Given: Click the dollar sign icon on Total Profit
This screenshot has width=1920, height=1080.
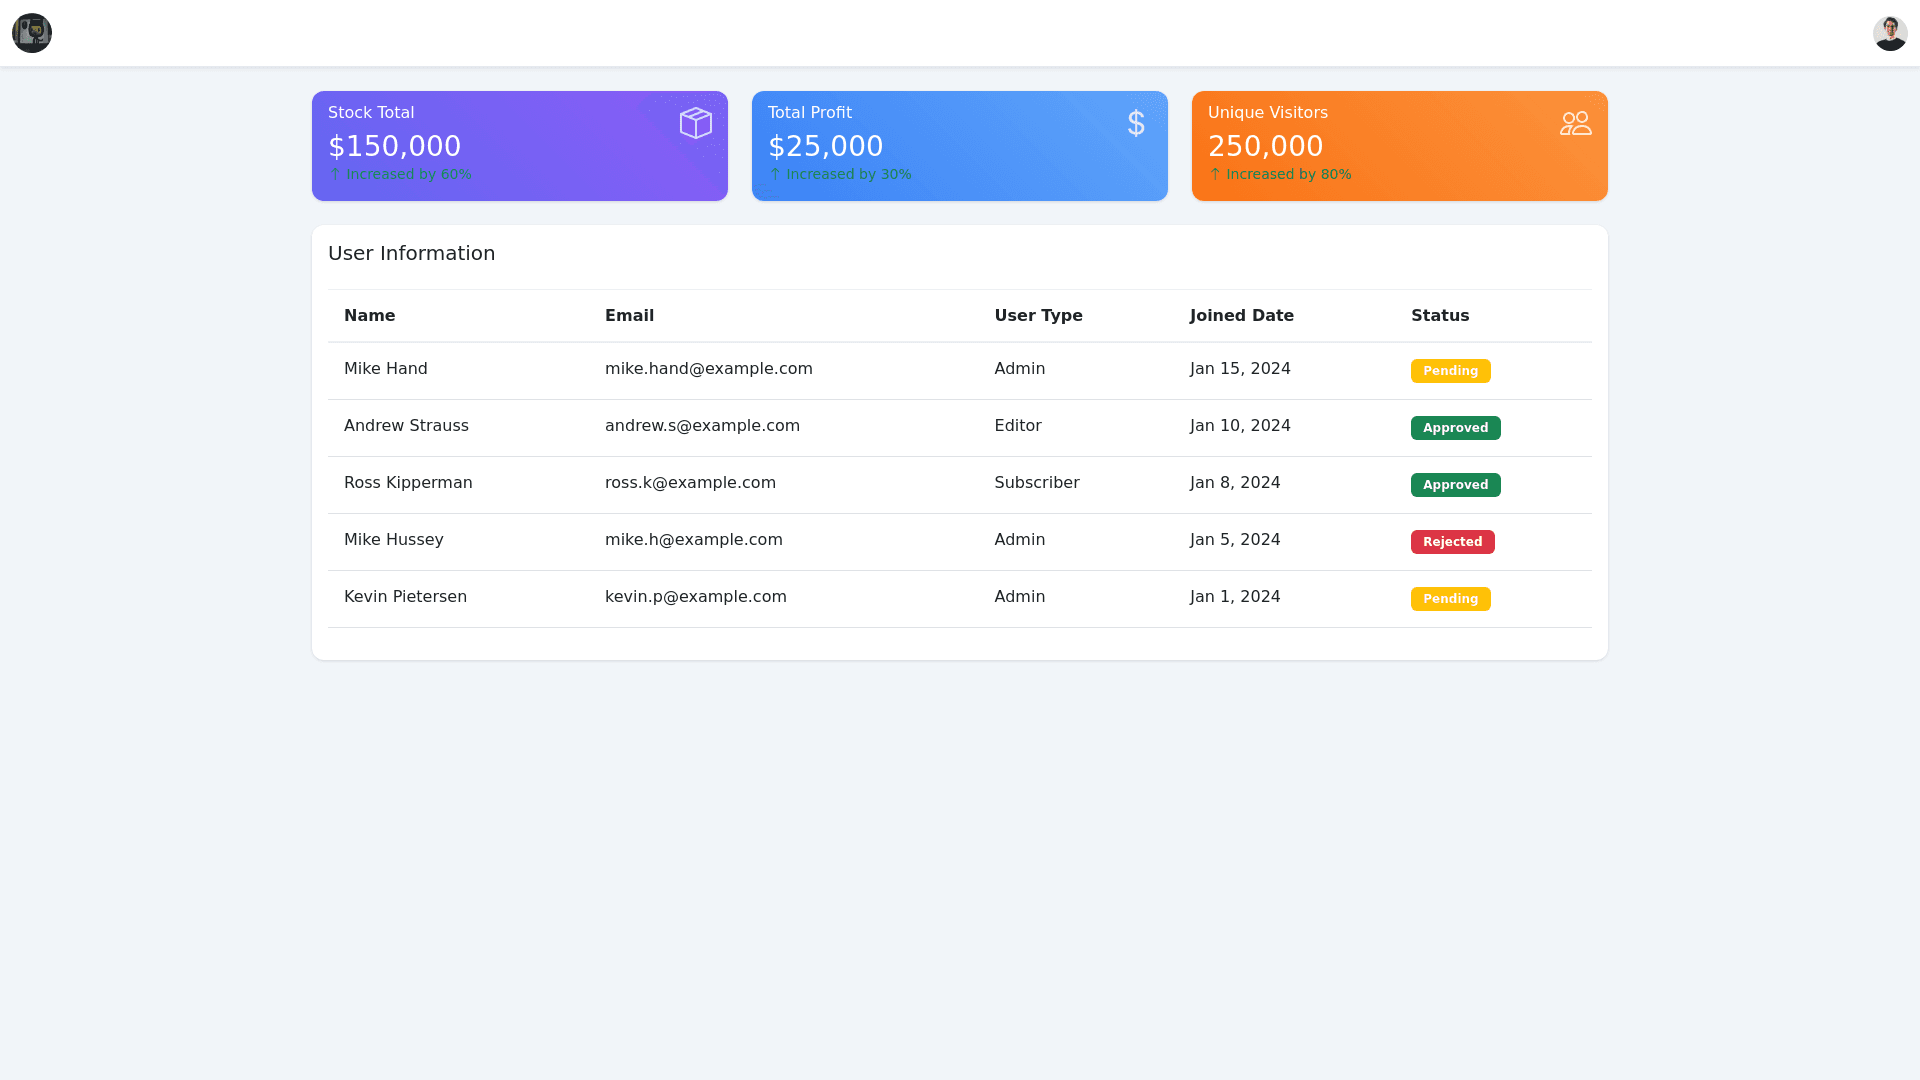Looking at the screenshot, I should pos(1135,123).
